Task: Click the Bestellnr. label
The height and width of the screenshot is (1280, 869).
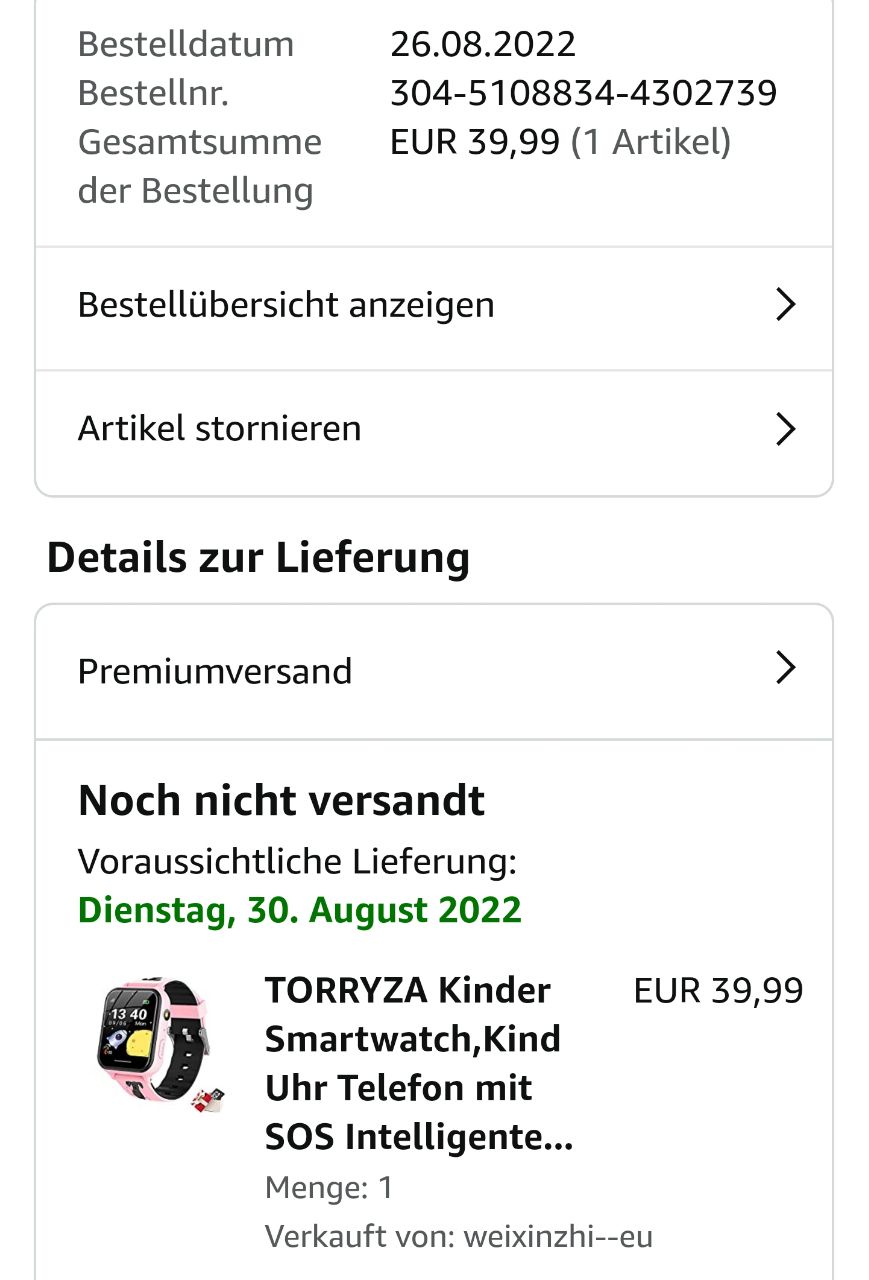Action: coord(153,93)
